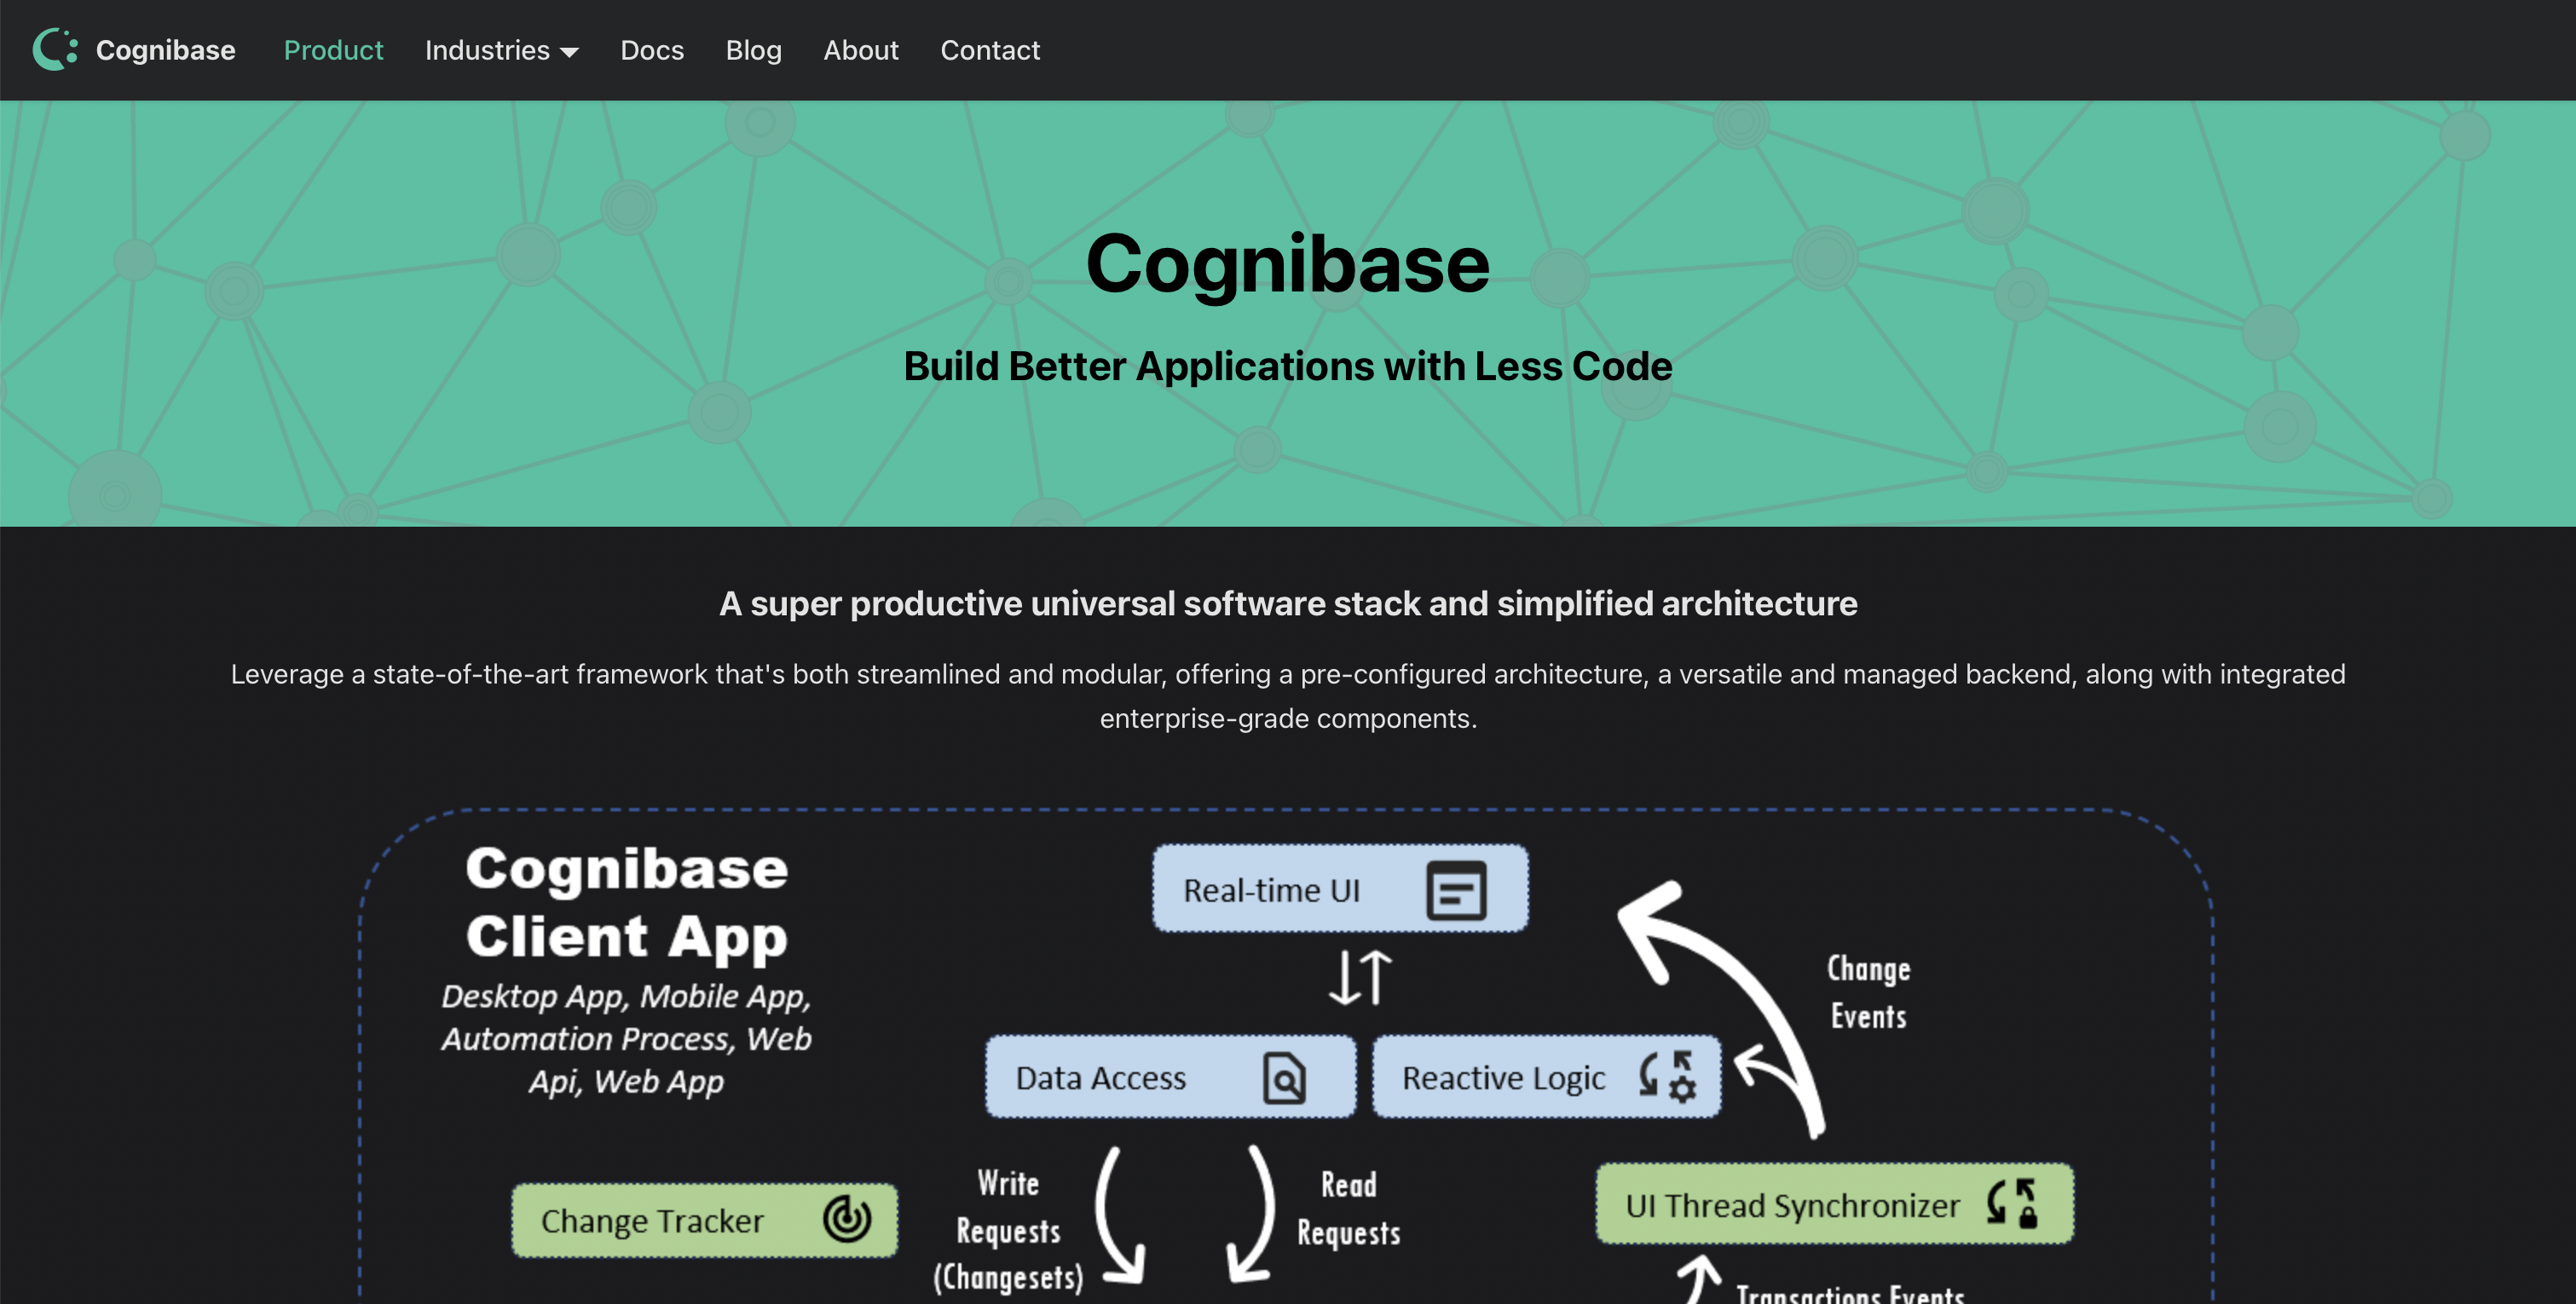Navigate to the Blog

[753, 50]
